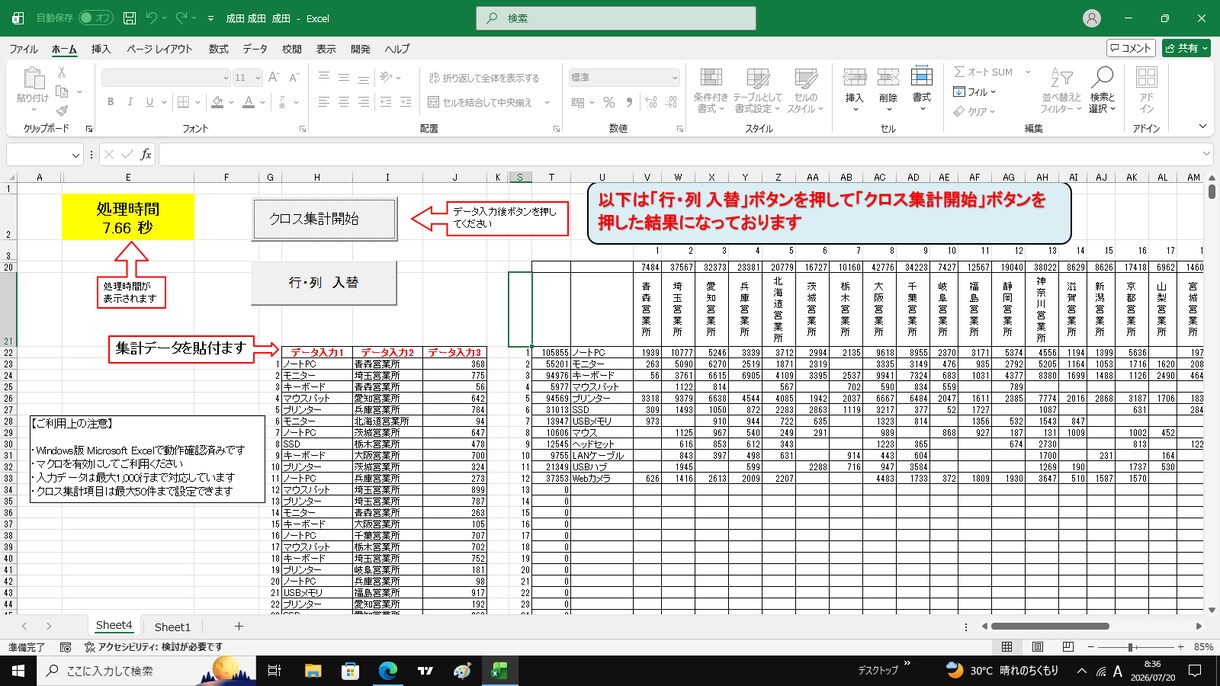Screen dimensions: 1220x686
Task: Open Find & Select (検索と選択)
Action: (x=1102, y=90)
